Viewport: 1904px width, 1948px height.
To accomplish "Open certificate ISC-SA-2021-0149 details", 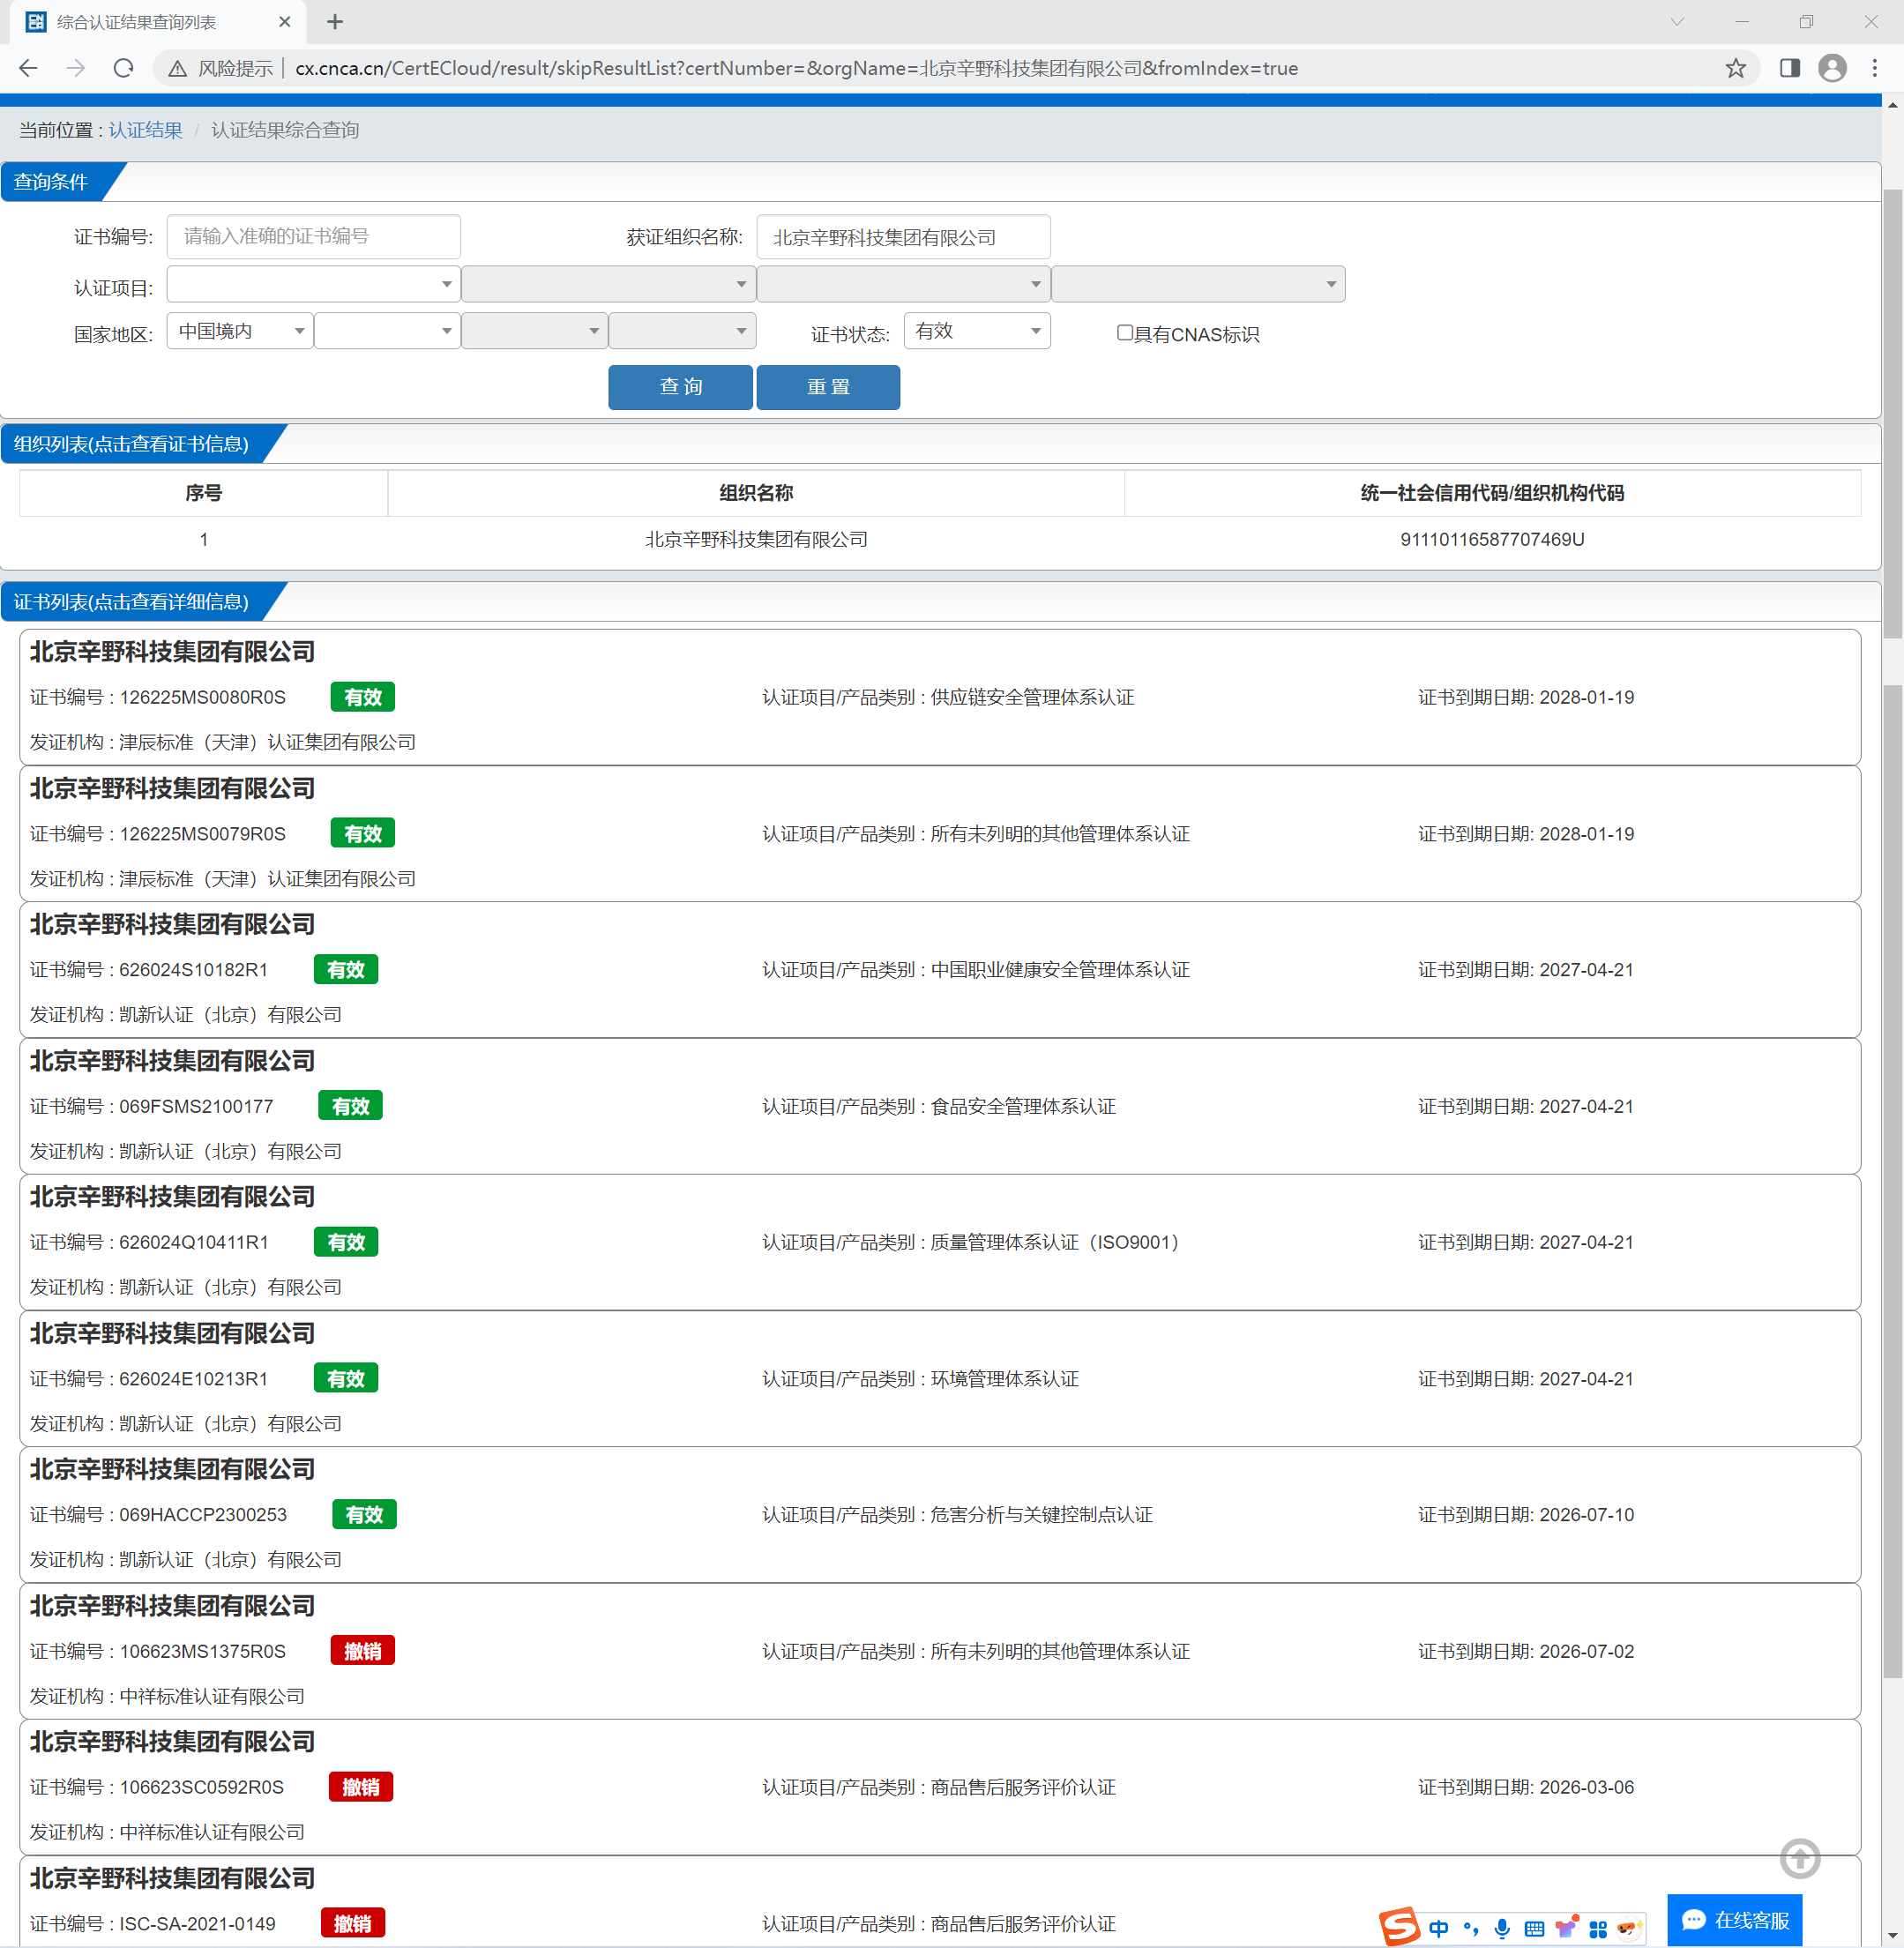I will [939, 1902].
